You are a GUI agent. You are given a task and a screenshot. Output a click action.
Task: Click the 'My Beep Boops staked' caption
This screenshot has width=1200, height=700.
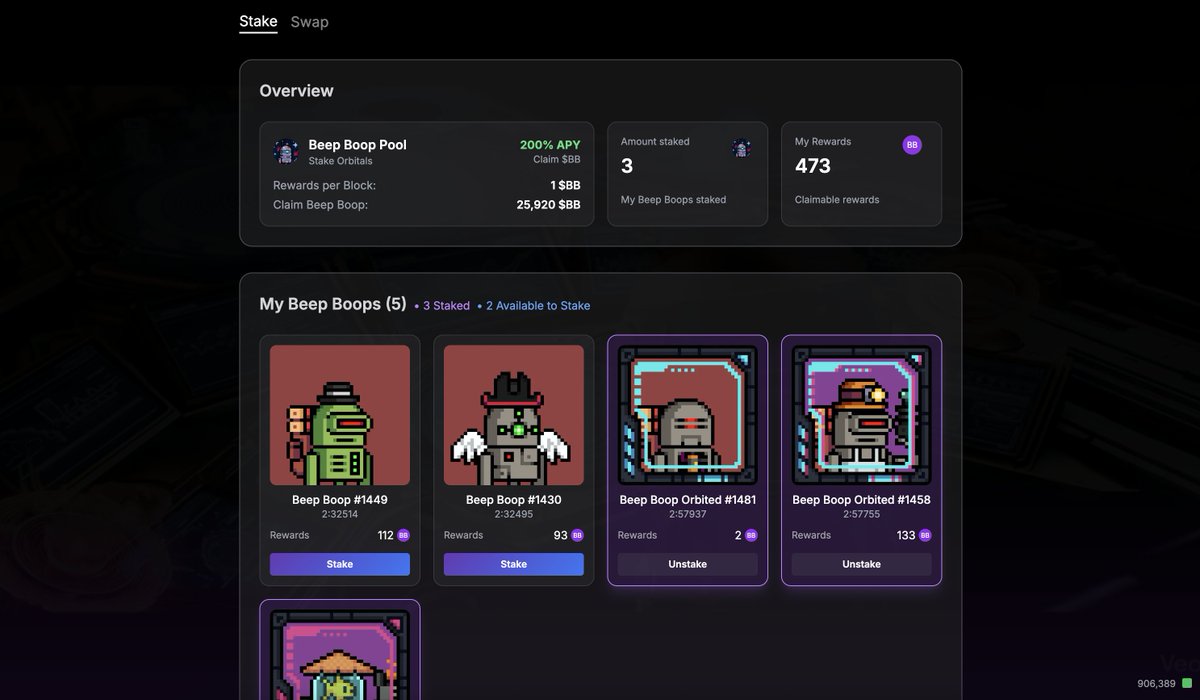pyautogui.click(x=673, y=200)
